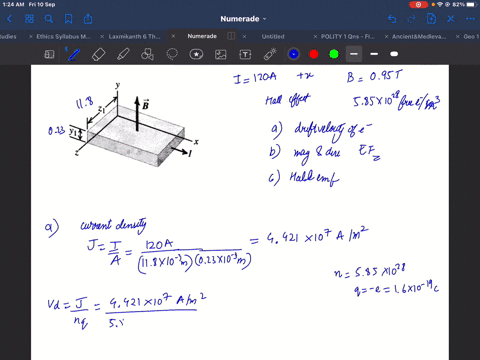This screenshot has height=360, width=480.
Task: Choose the thin stroke width
Action: coord(354,54)
